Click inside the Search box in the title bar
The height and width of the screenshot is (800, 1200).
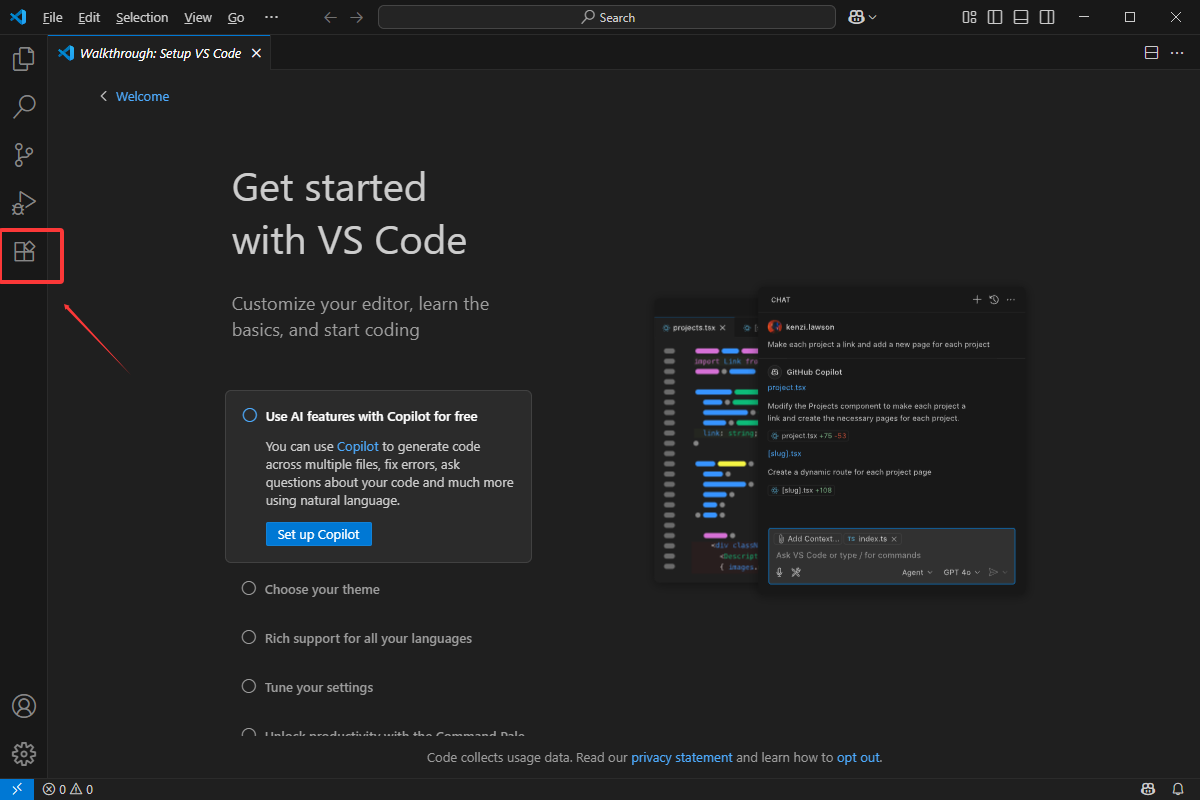pos(606,17)
